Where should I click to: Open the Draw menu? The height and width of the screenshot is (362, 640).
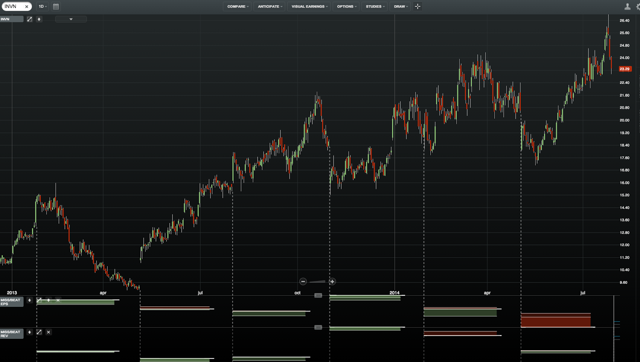click(x=400, y=7)
